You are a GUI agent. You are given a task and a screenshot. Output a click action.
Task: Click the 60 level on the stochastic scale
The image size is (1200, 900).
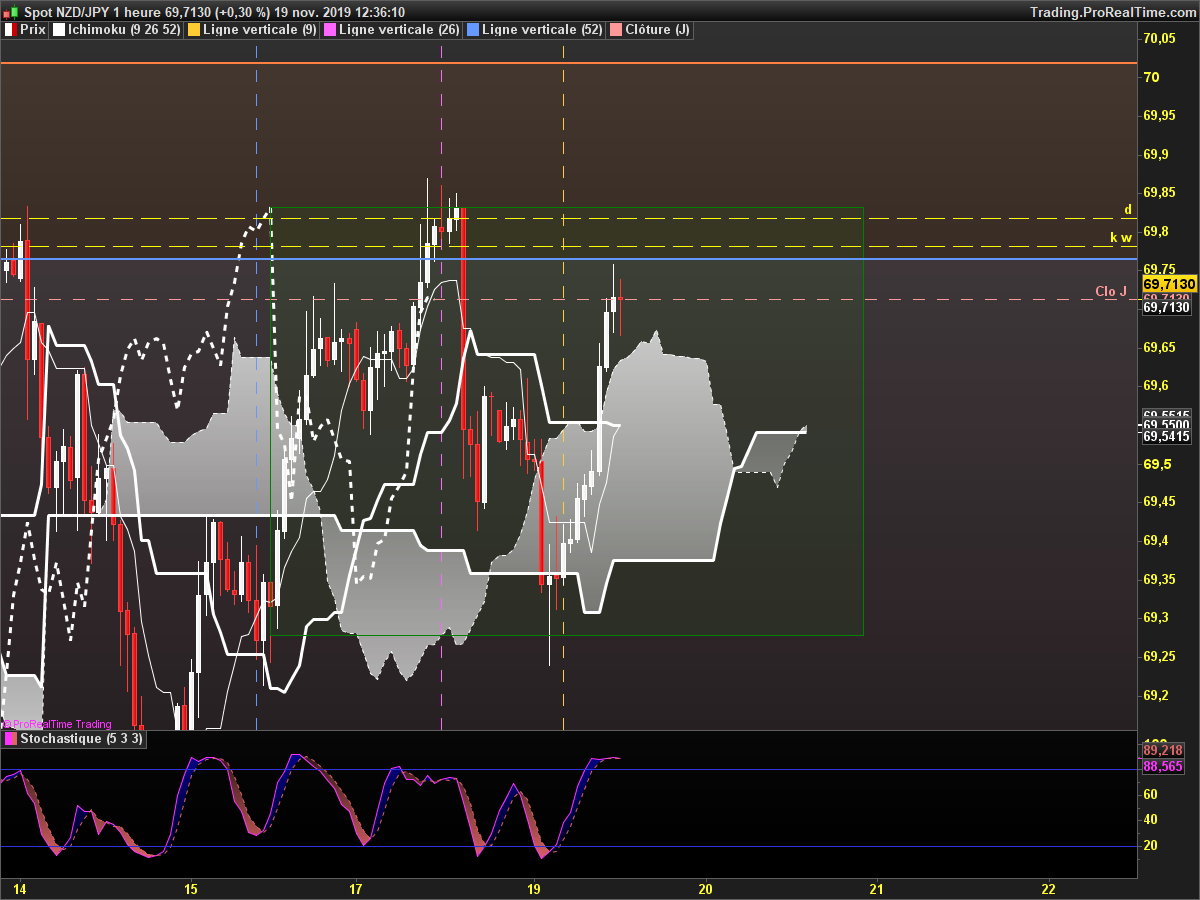click(1151, 794)
